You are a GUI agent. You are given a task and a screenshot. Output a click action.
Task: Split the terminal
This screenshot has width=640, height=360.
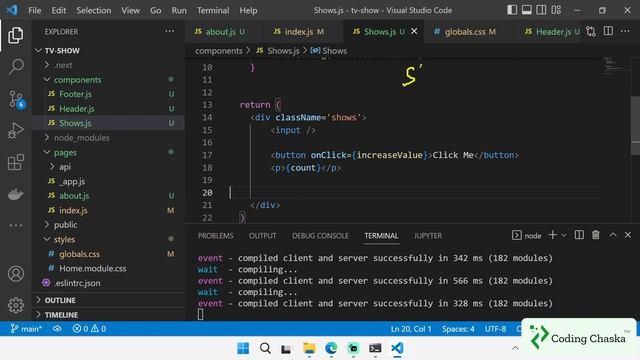579,235
